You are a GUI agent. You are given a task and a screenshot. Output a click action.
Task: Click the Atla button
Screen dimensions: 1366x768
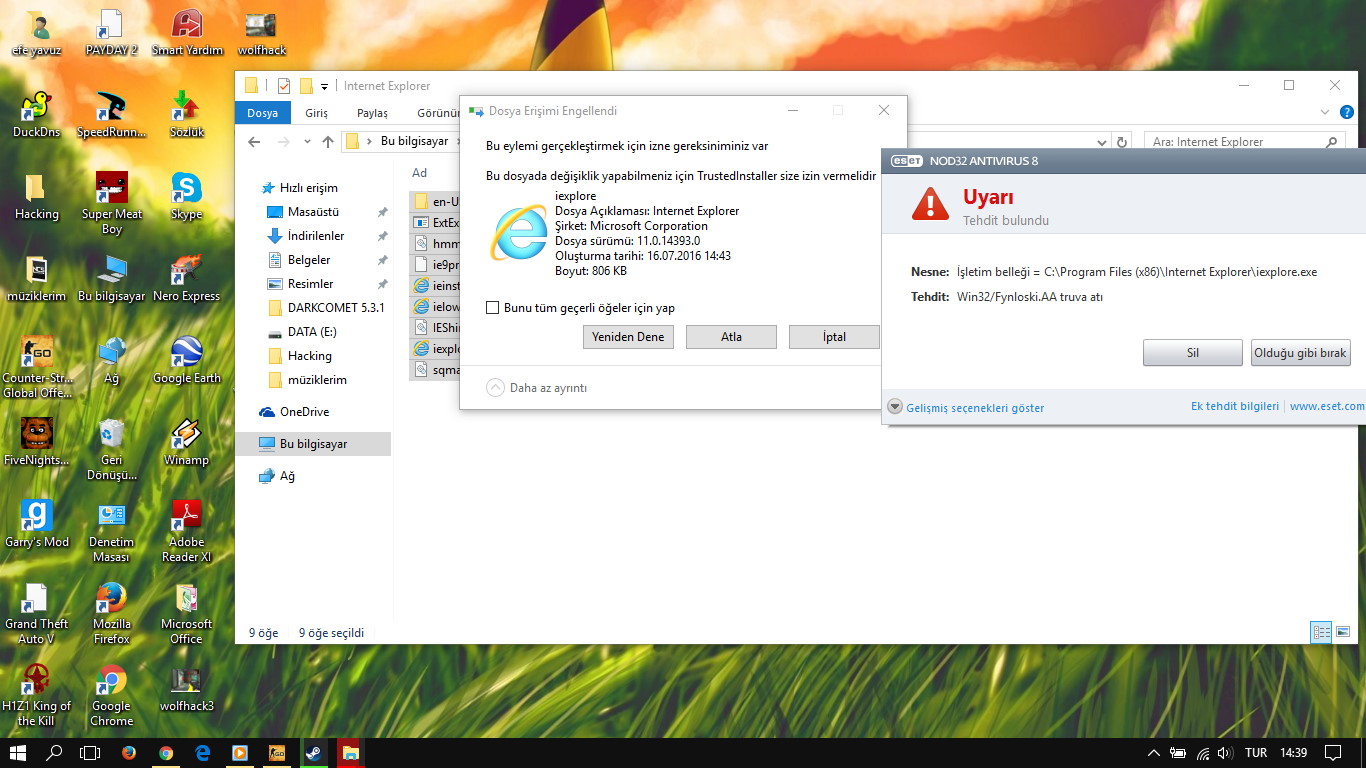[731, 337]
